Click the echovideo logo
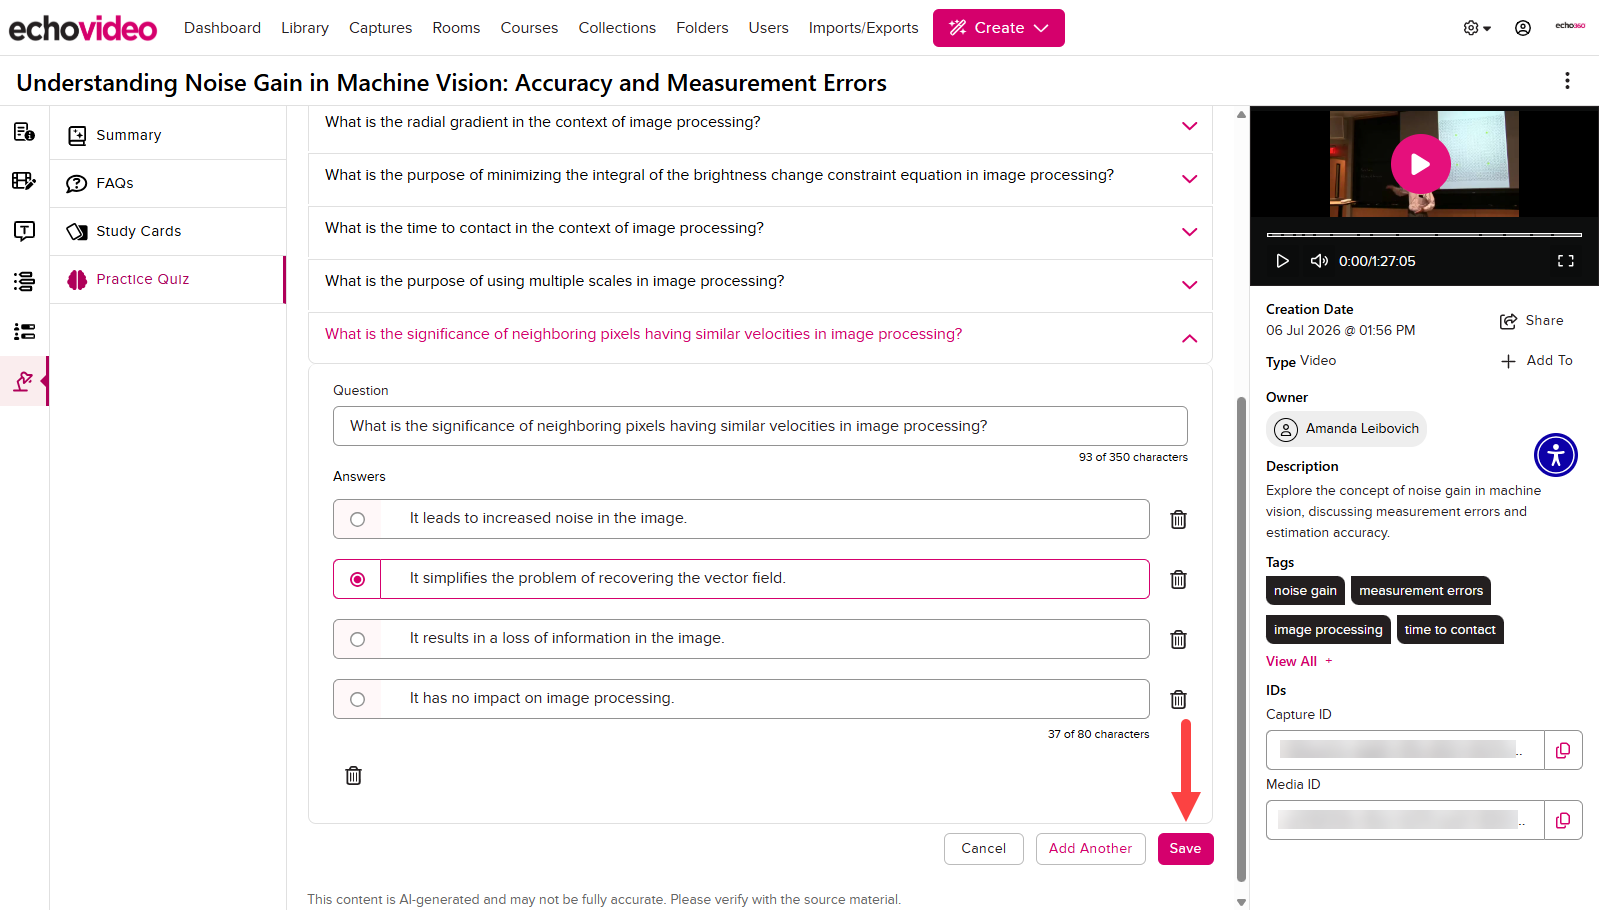This screenshot has width=1599, height=910. point(83,28)
